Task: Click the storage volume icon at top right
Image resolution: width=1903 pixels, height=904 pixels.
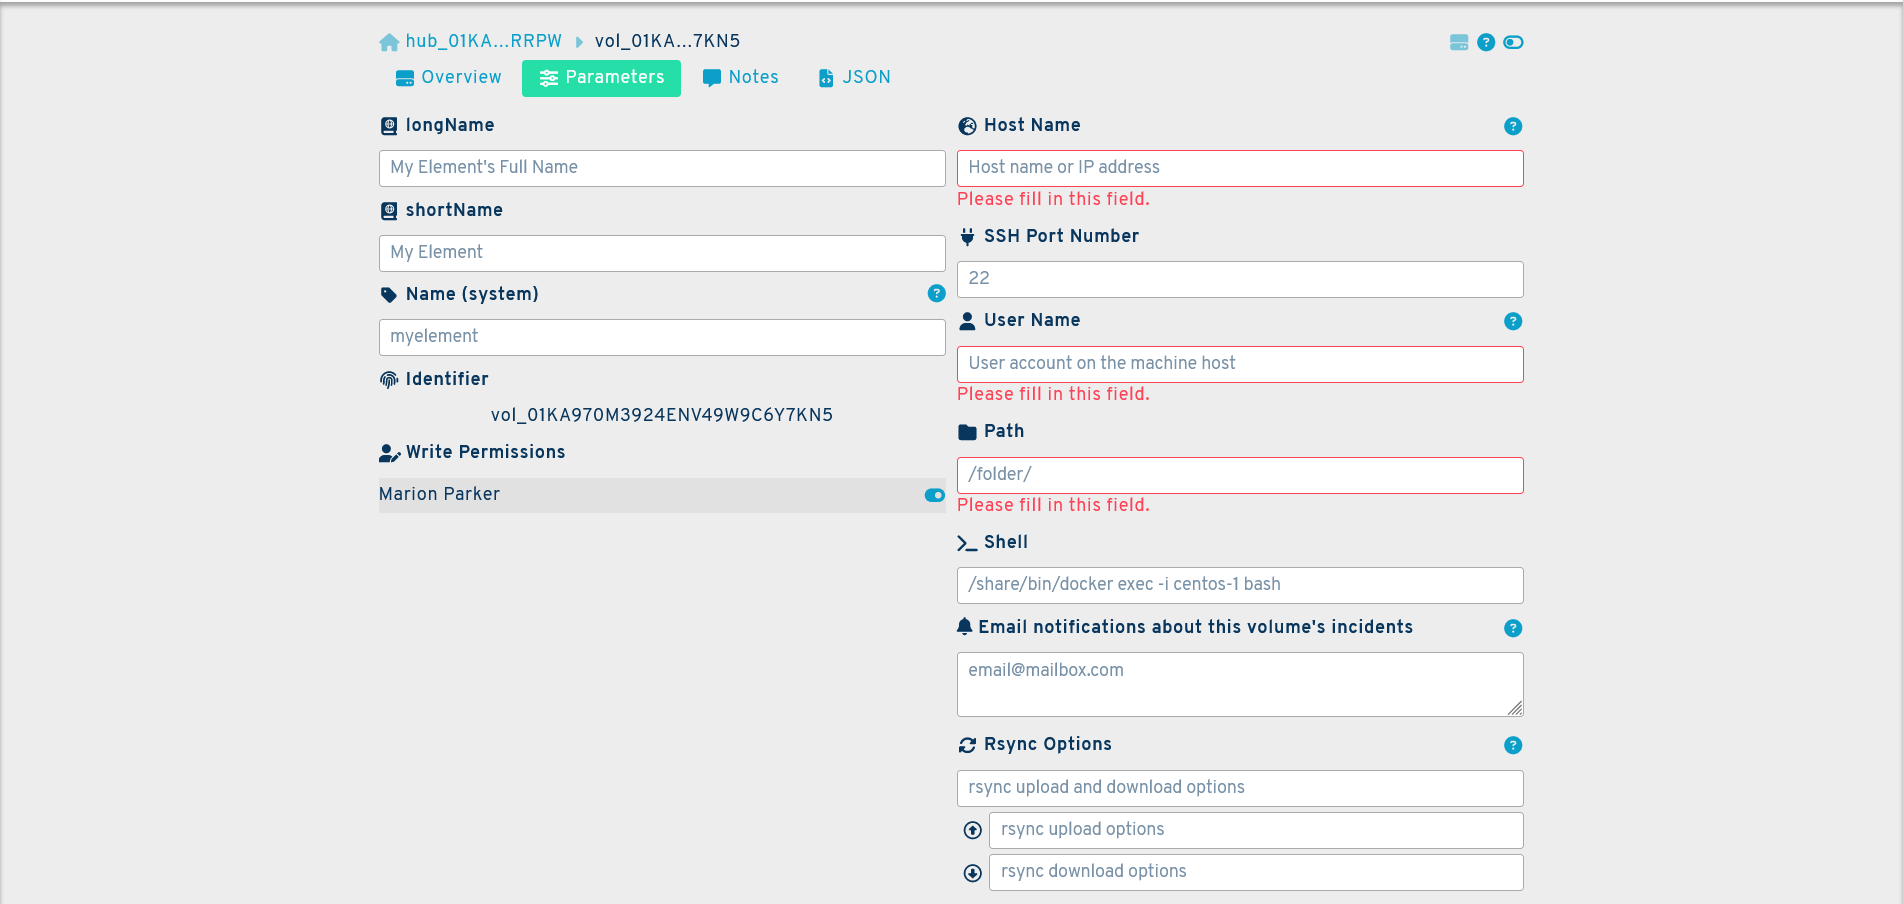Action: pos(1459,42)
